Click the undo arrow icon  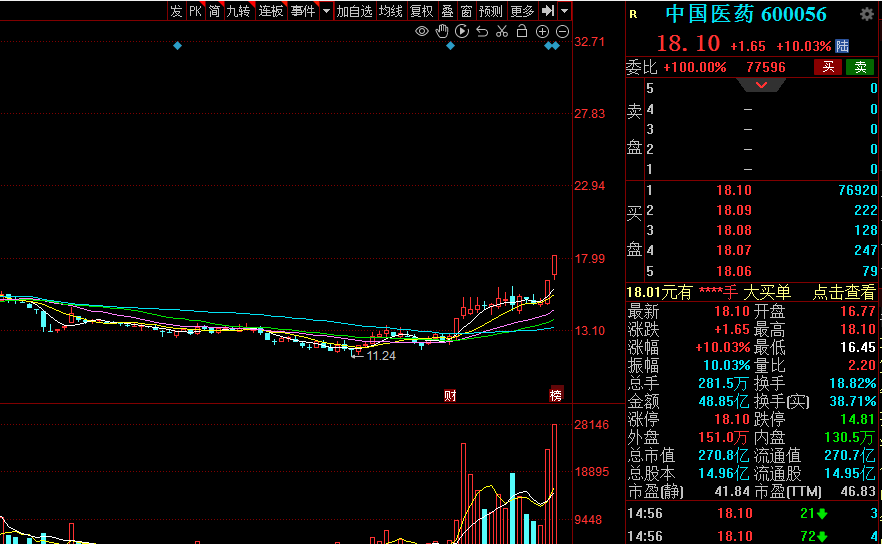[x=482, y=32]
